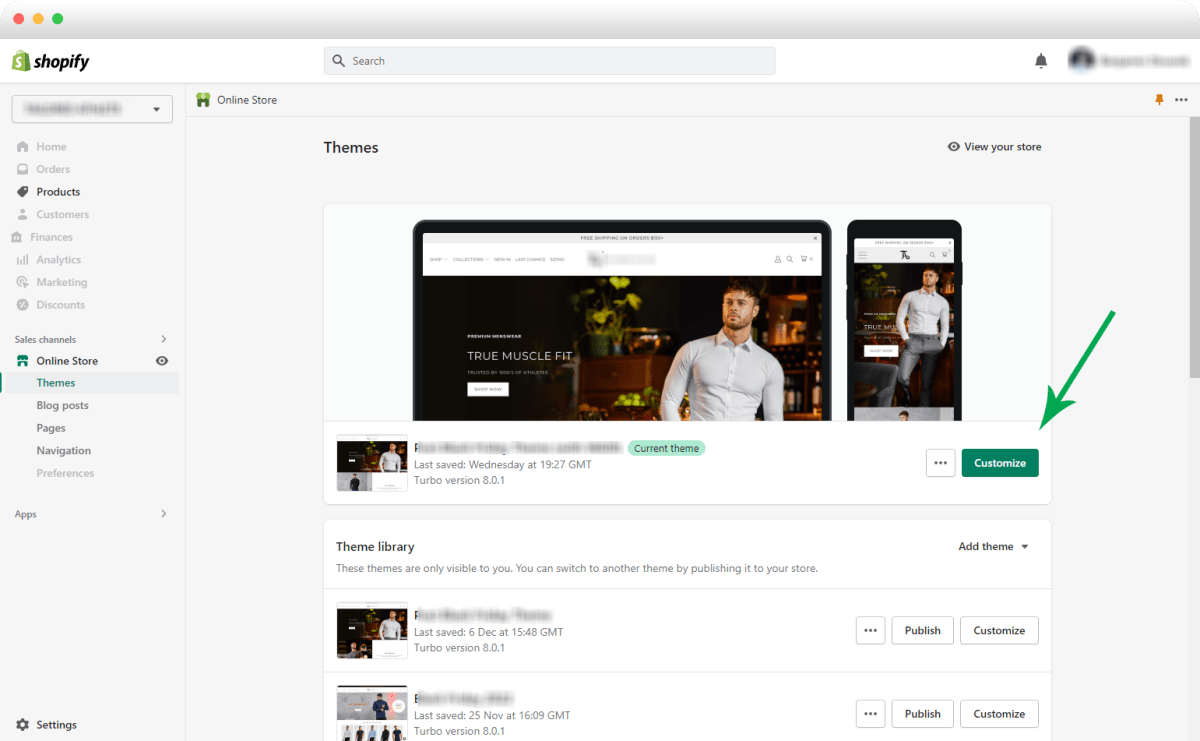This screenshot has height=741, width=1200.
Task: Open the notifications bell
Action: (x=1040, y=60)
